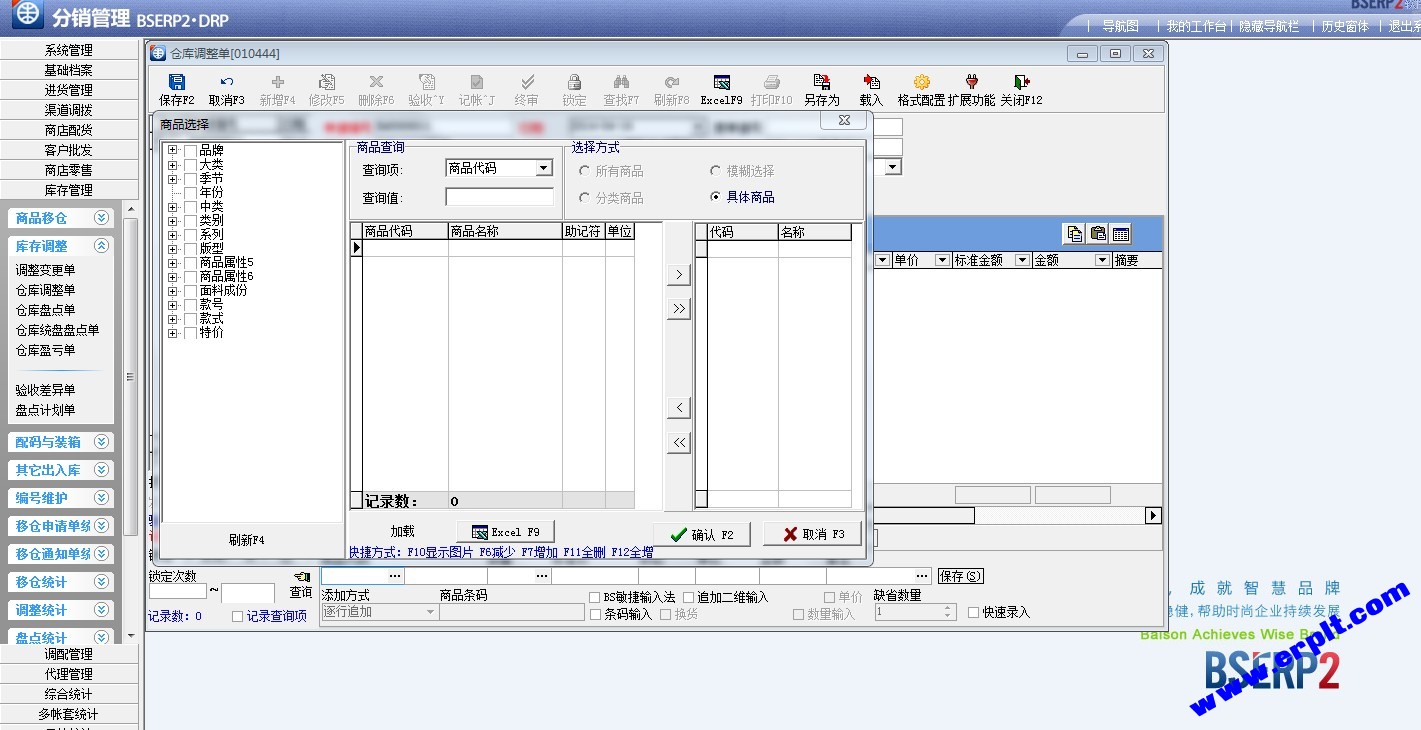This screenshot has width=1421, height=730.
Task: Open the 查询项 商品代码 dropdown
Action: (544, 169)
